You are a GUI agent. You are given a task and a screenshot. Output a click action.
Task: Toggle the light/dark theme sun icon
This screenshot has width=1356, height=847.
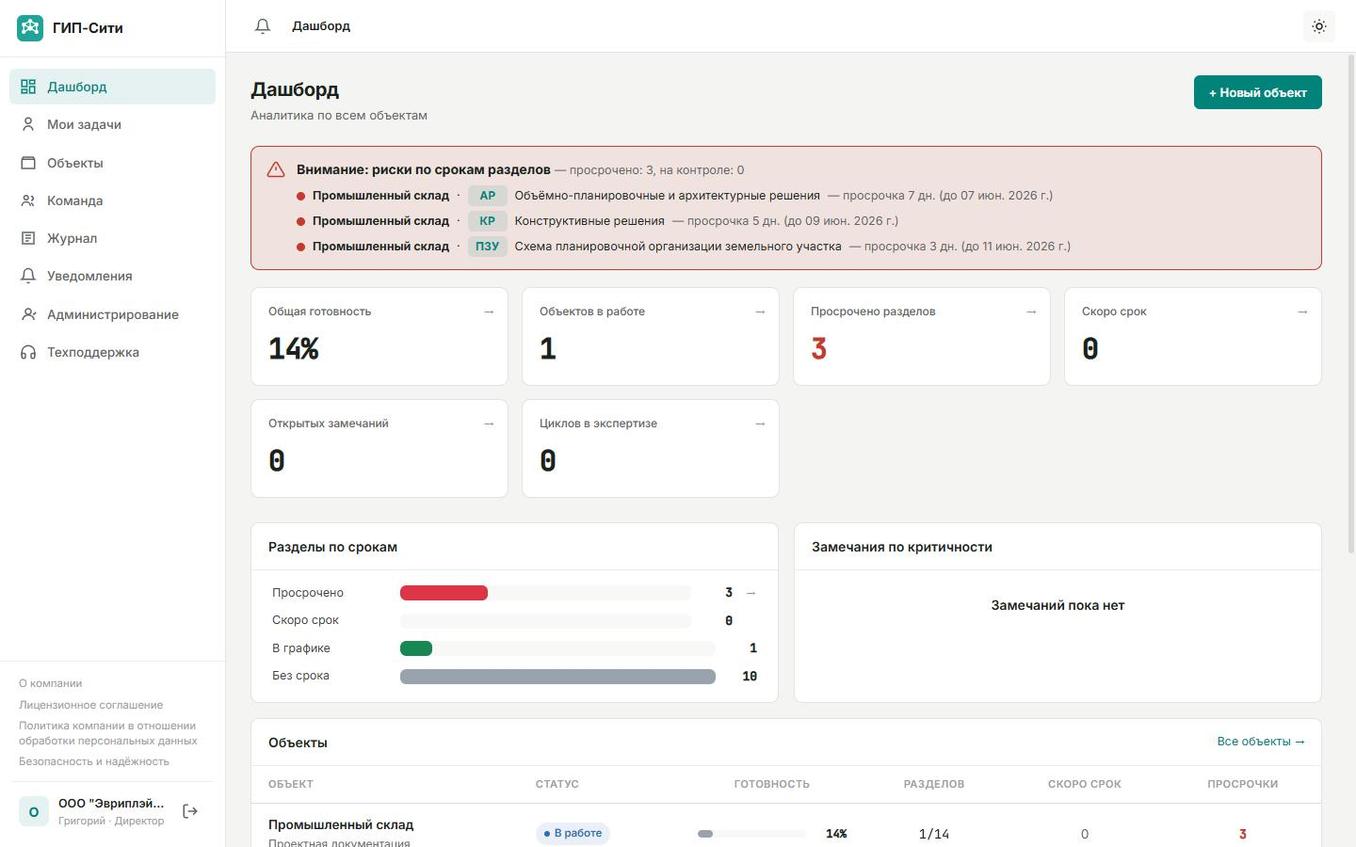1319,26
